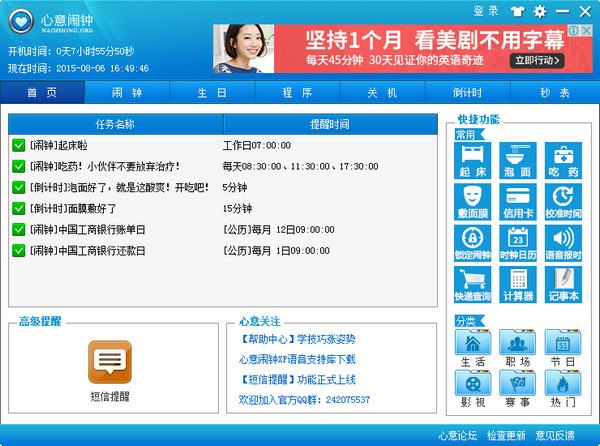Open the skin (t-shirt) icon in the title bar

click(517, 12)
